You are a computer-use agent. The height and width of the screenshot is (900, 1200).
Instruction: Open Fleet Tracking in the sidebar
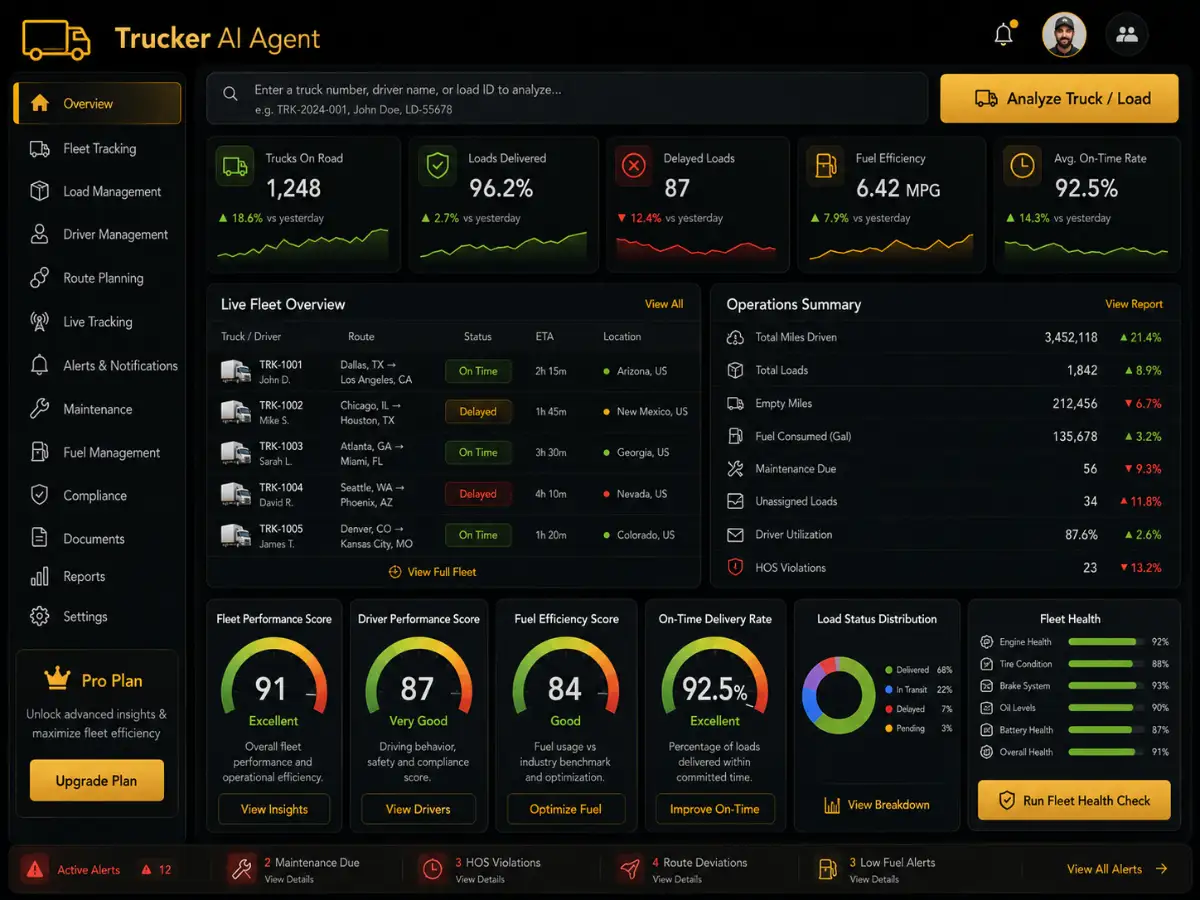click(x=97, y=148)
